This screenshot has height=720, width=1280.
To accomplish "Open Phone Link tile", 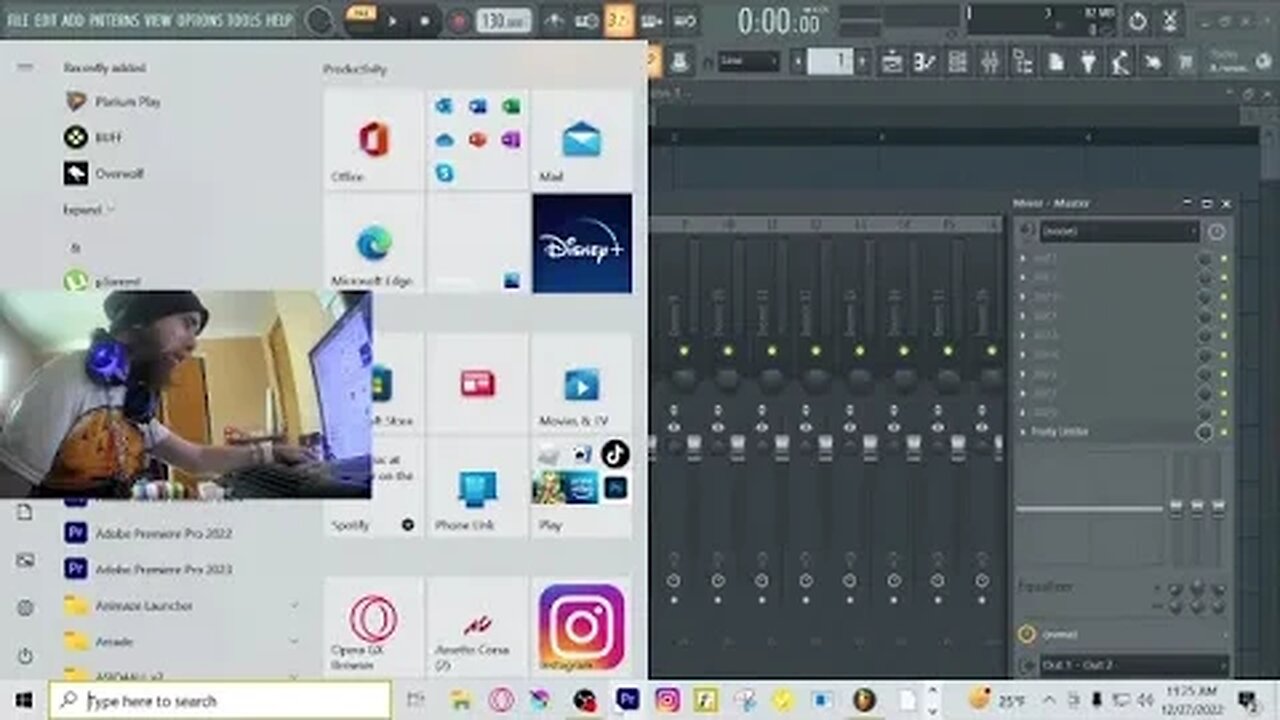I will 477,487.
